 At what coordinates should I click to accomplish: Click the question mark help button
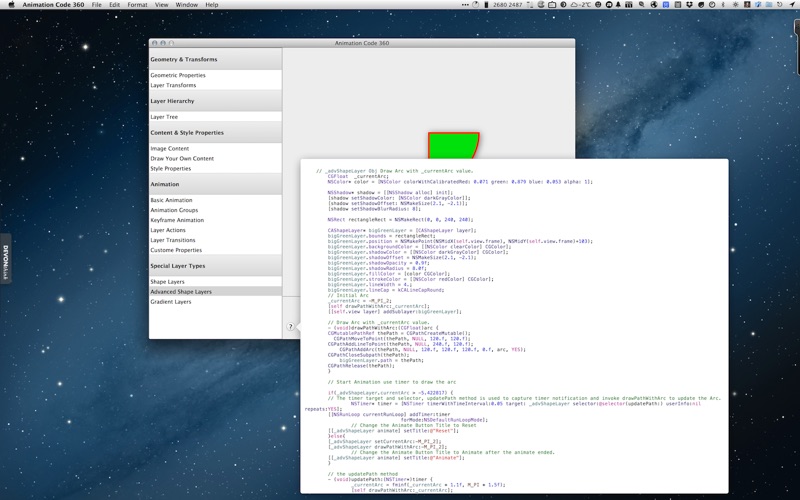coord(290,327)
